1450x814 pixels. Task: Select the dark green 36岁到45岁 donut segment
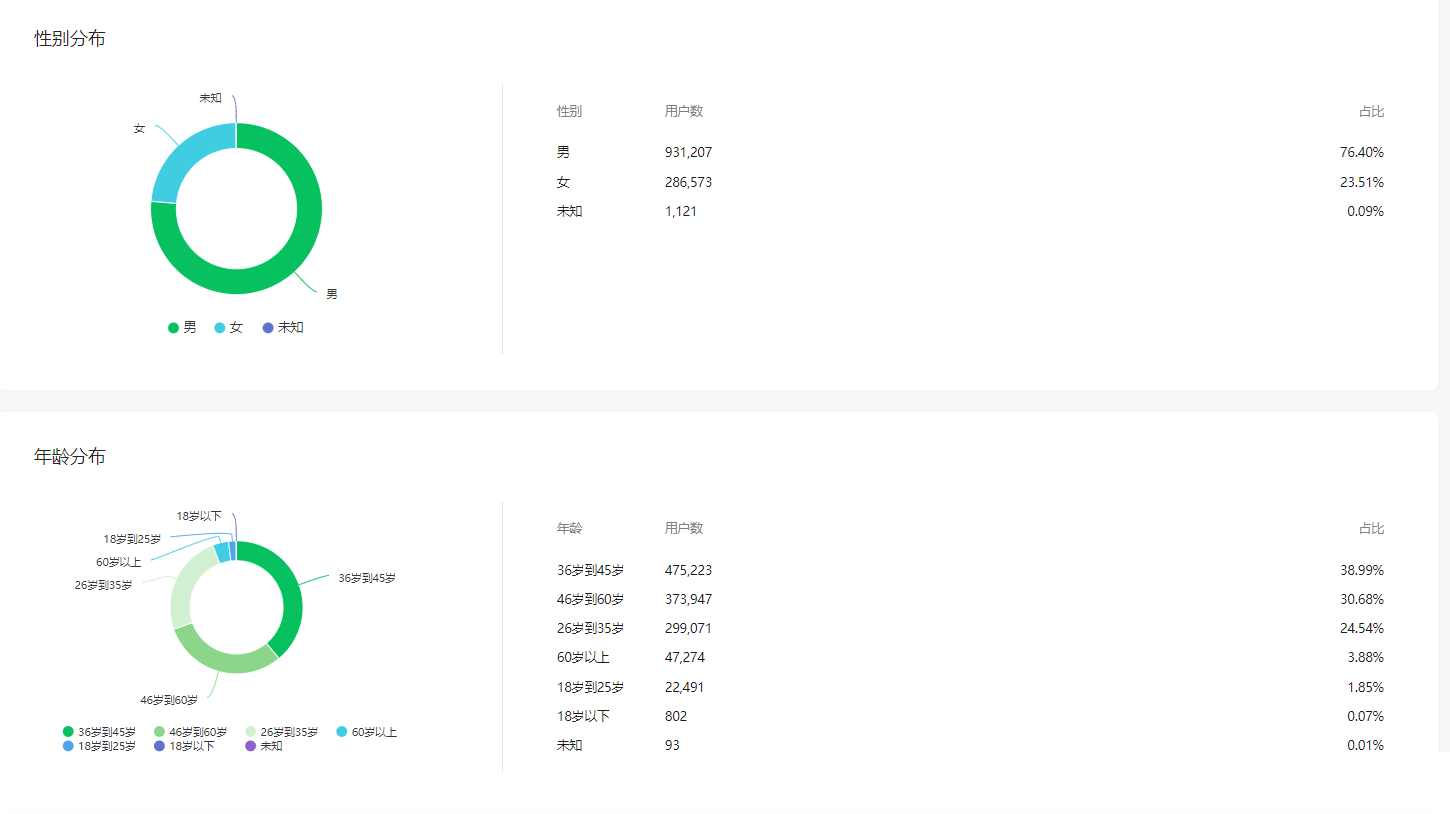[287, 595]
